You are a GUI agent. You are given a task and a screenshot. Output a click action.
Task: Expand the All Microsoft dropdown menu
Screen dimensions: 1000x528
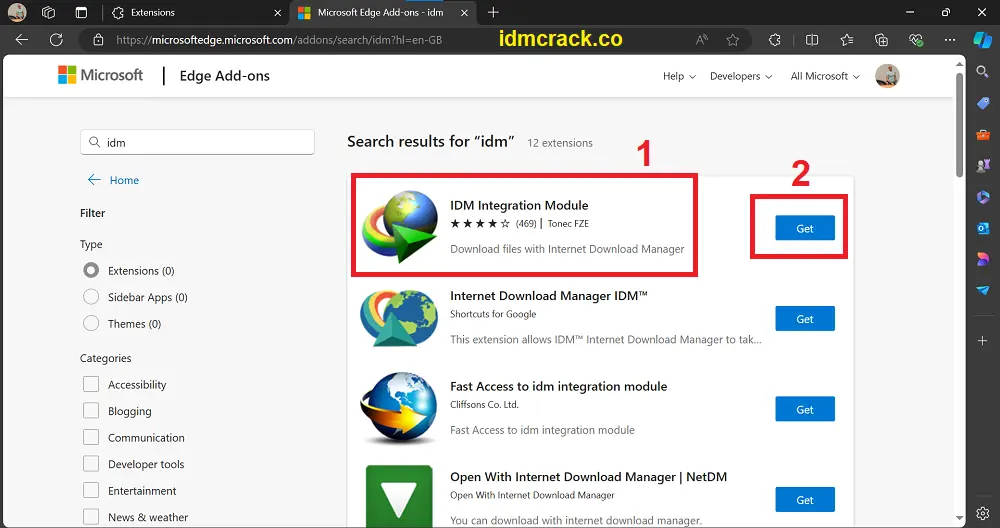[825, 76]
